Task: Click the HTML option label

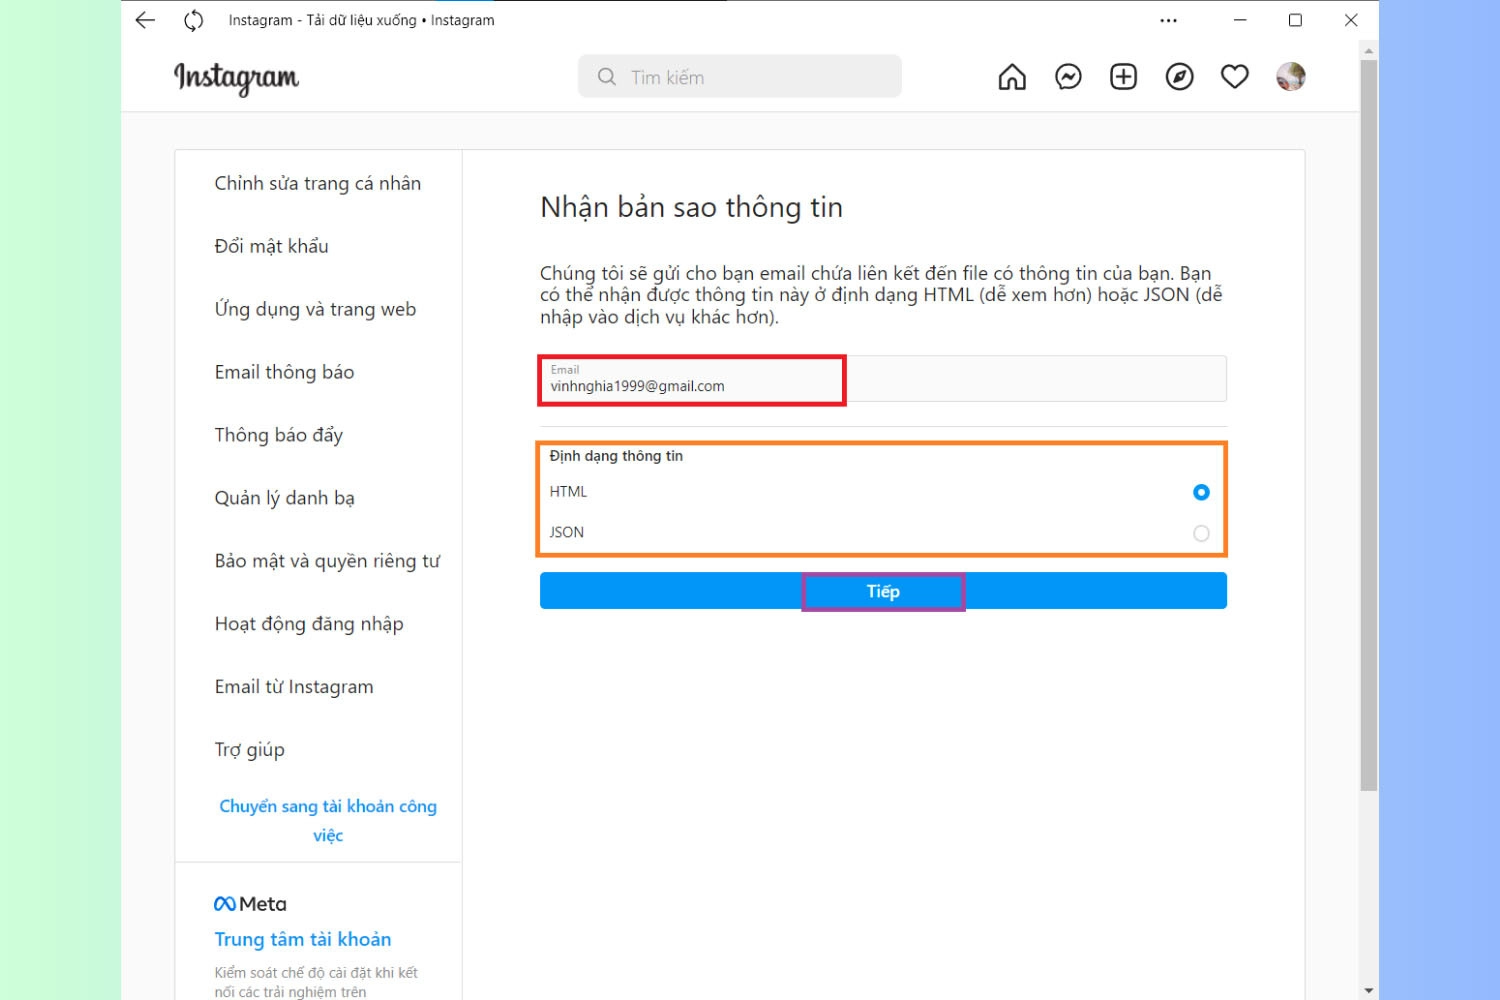Action: click(568, 492)
